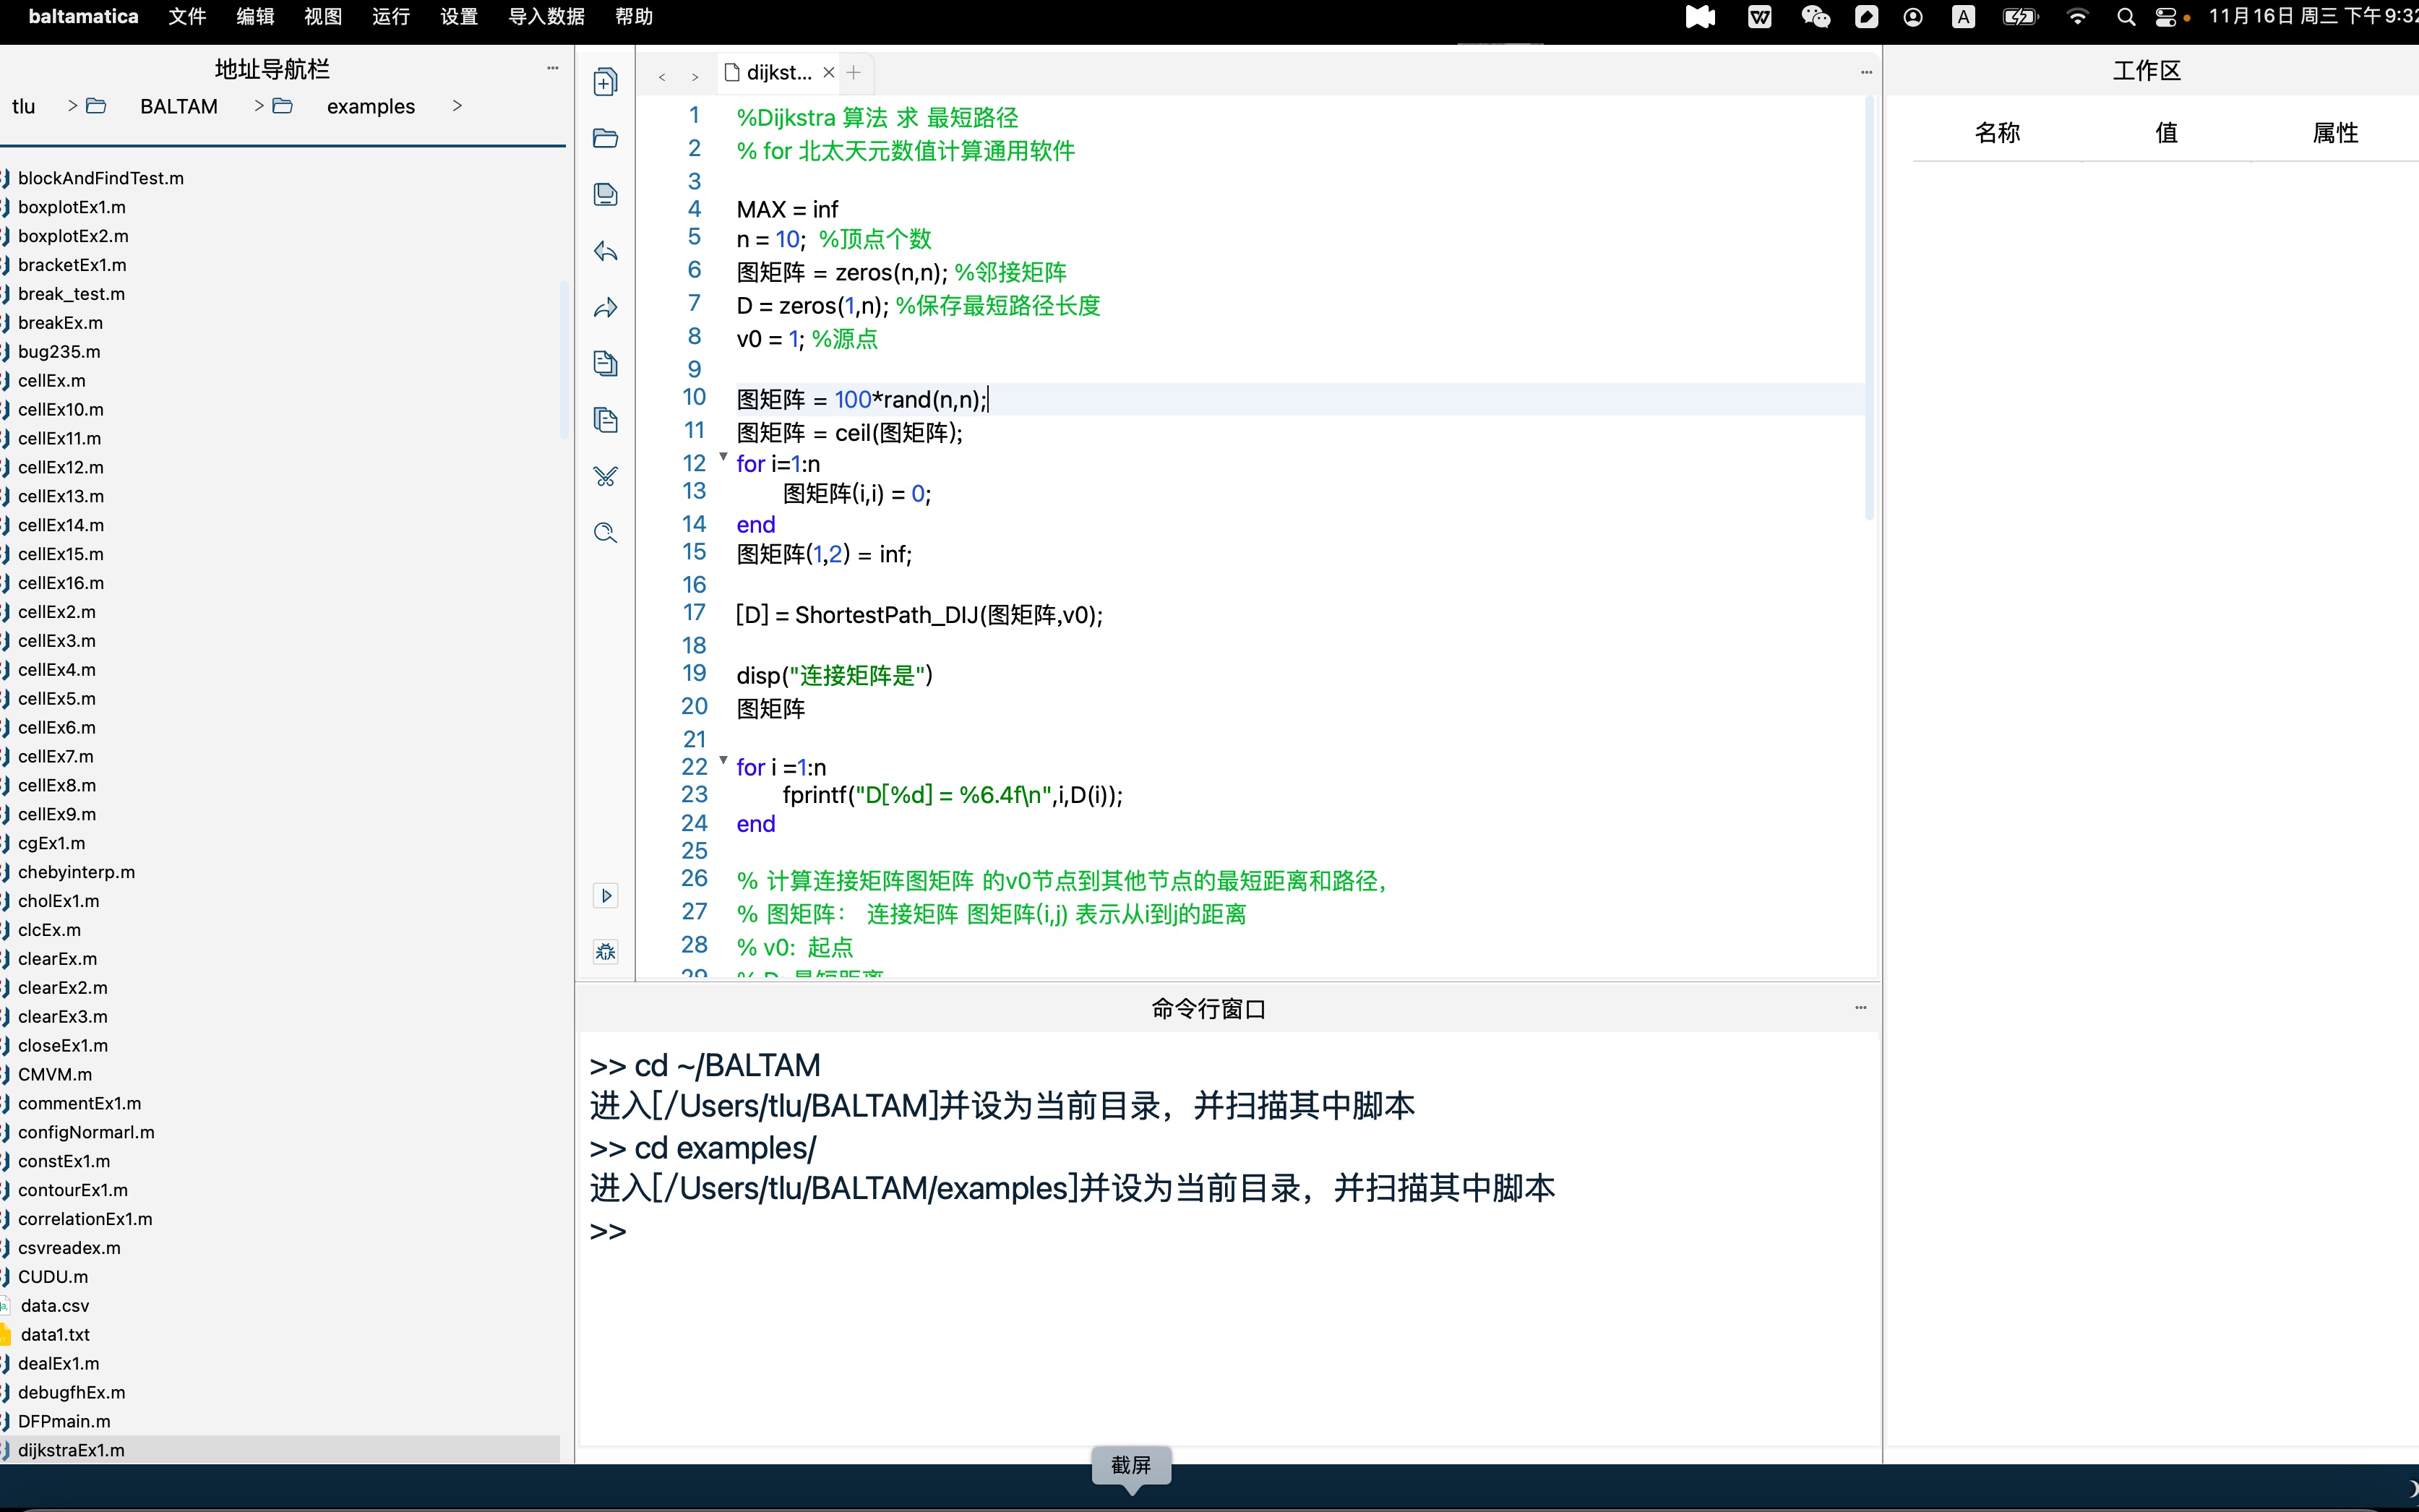Click the 值 column header in workspace

click(x=2166, y=132)
